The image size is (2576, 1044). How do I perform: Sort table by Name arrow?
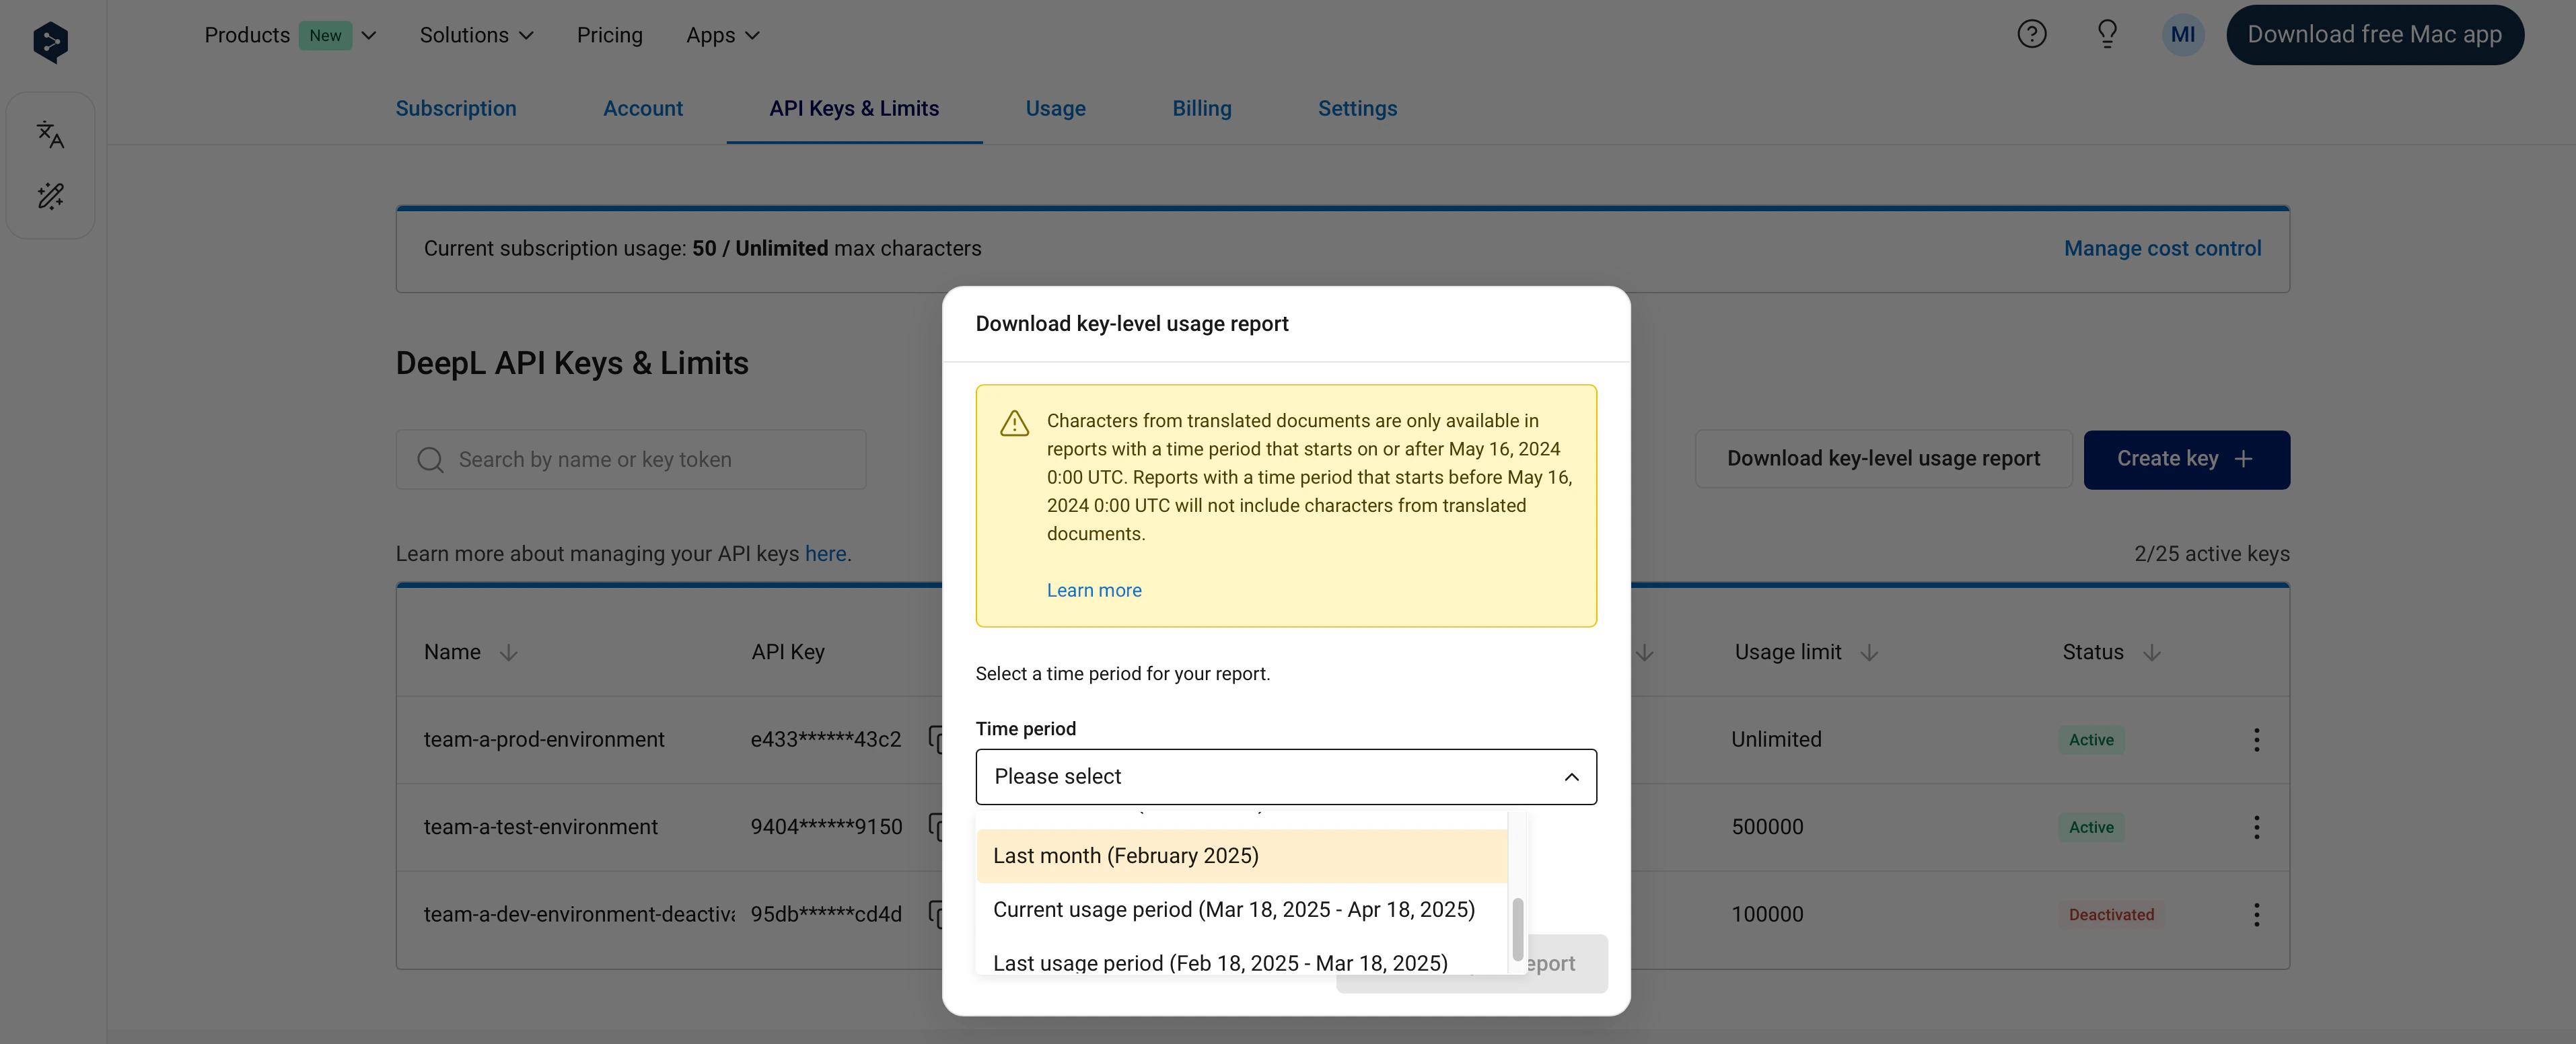coord(508,653)
